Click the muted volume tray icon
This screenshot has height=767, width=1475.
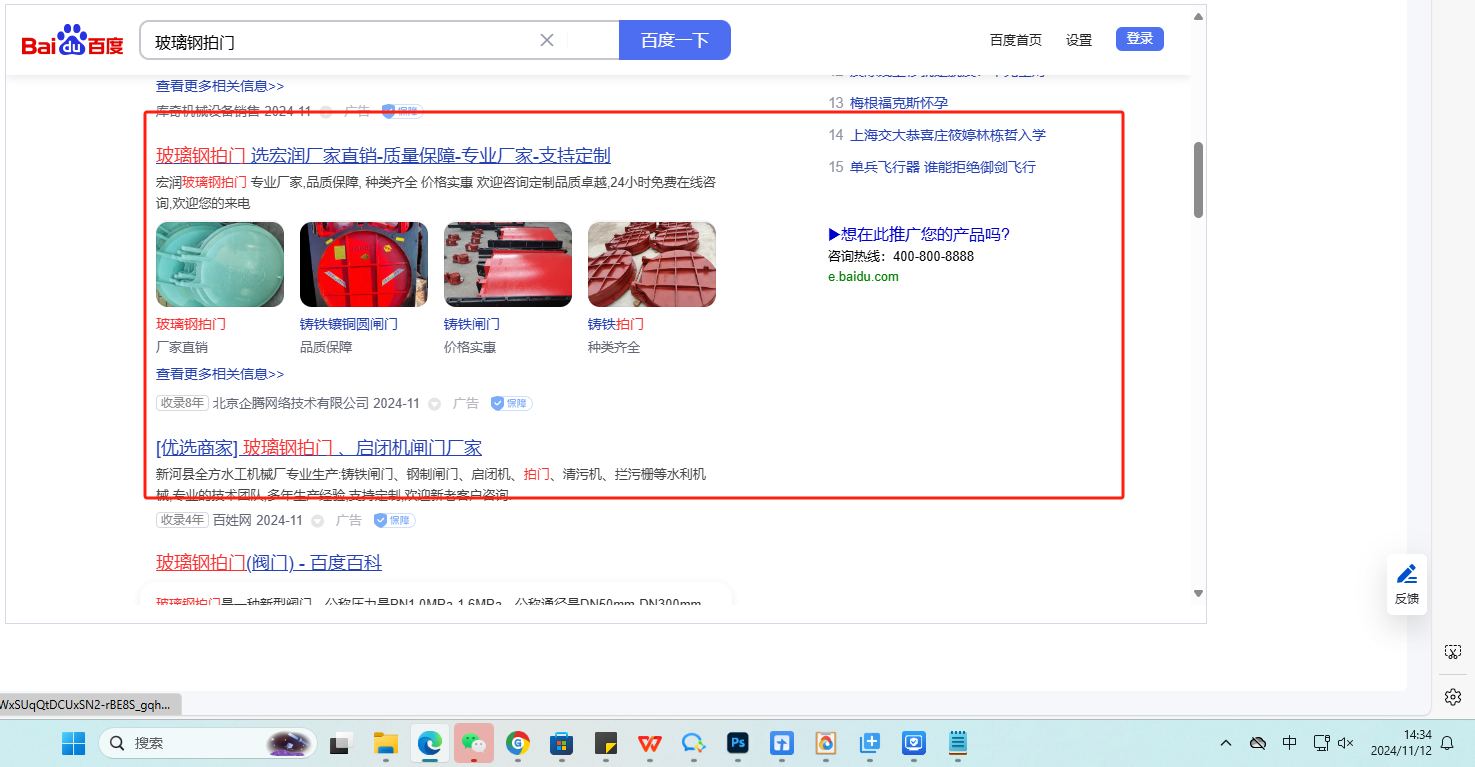coord(1346,743)
